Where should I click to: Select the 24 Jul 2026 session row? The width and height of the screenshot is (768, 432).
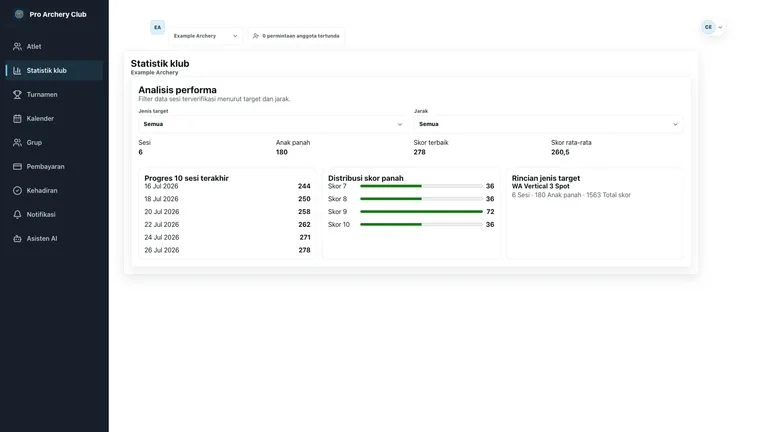[227, 237]
